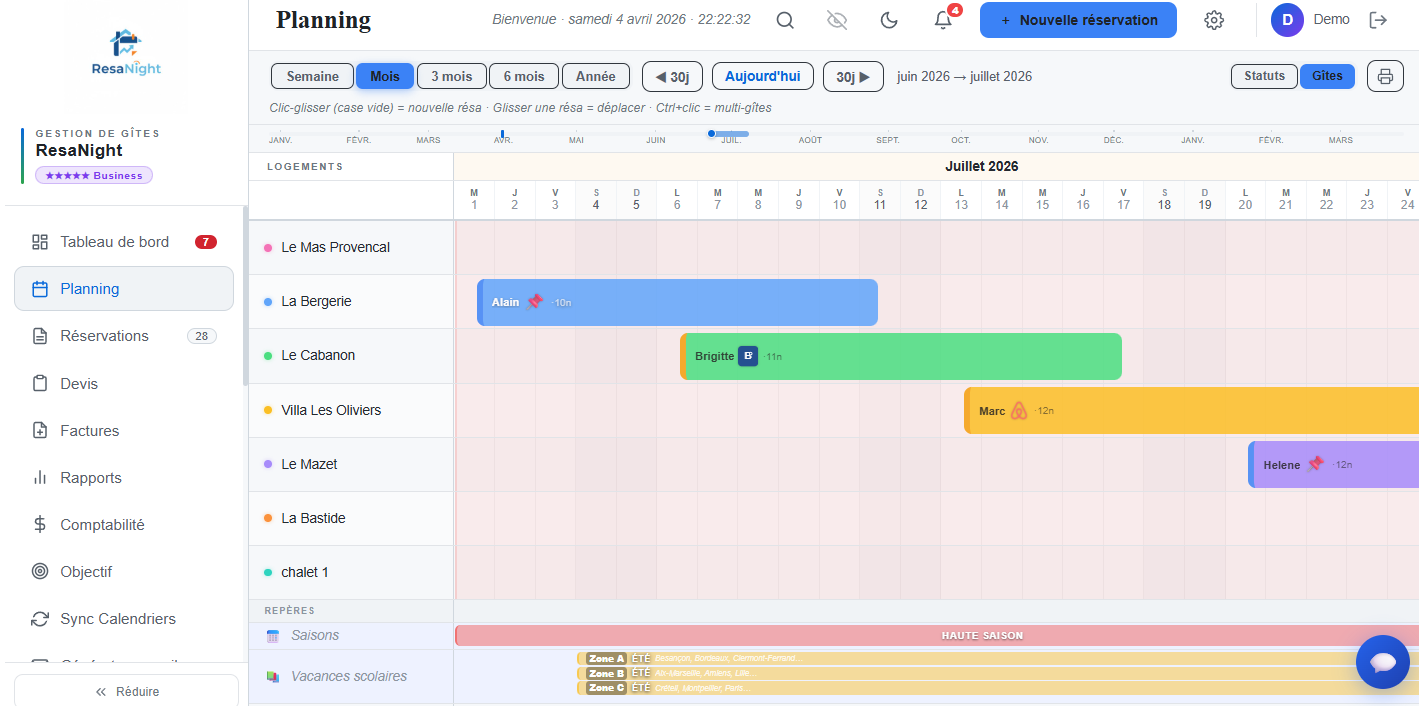
Task: Click the Zone A holiday bar
Action: point(998,659)
